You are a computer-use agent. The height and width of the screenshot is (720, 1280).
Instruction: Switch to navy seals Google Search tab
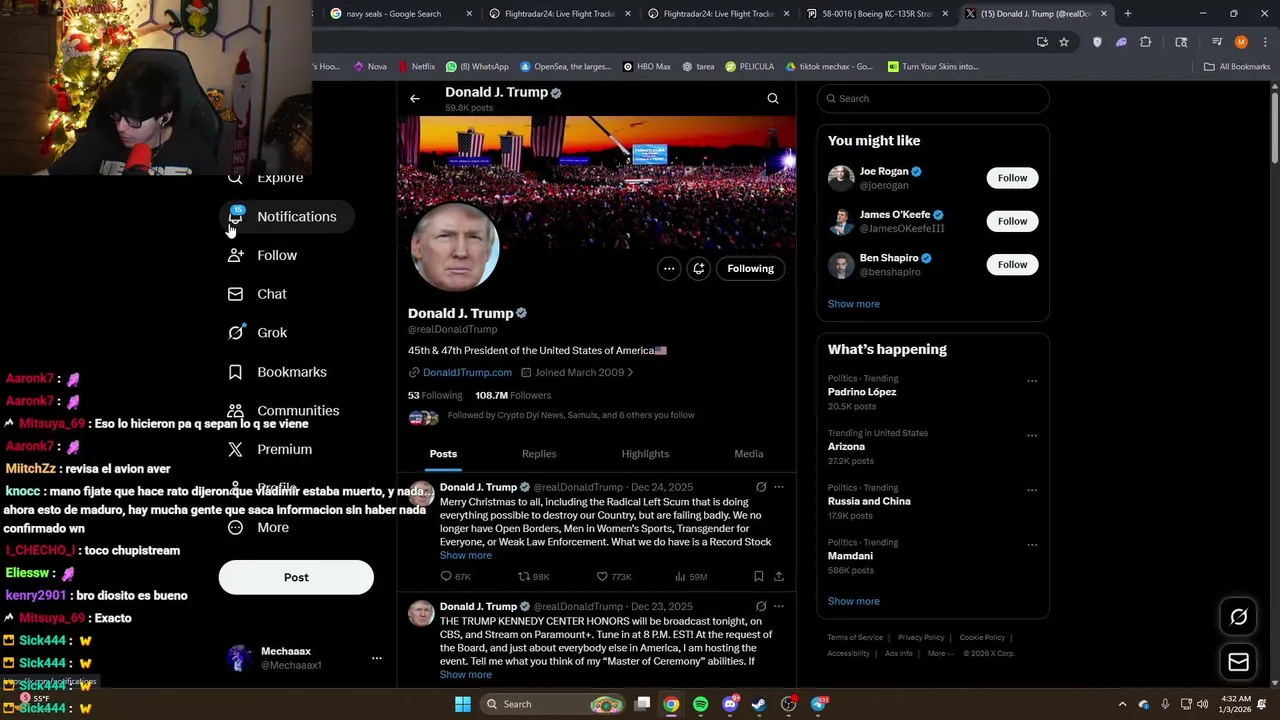[x=400, y=14]
